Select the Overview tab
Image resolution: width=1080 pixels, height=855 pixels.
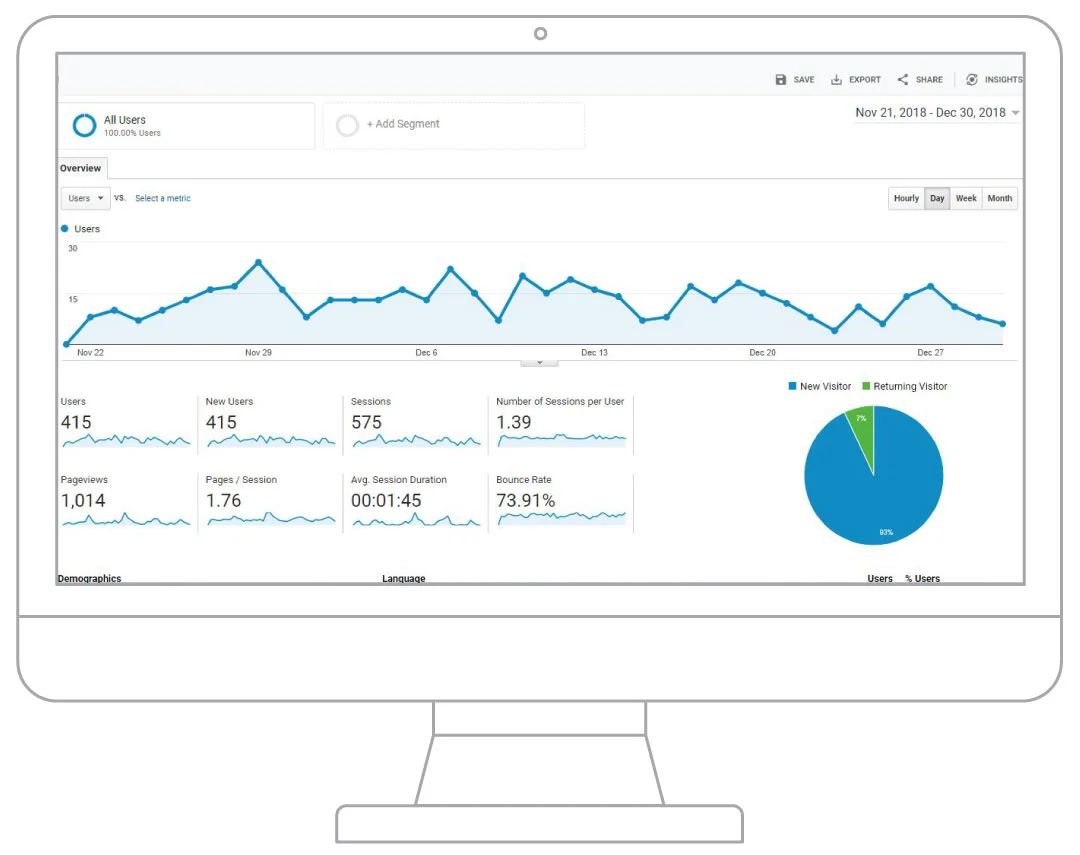80,168
